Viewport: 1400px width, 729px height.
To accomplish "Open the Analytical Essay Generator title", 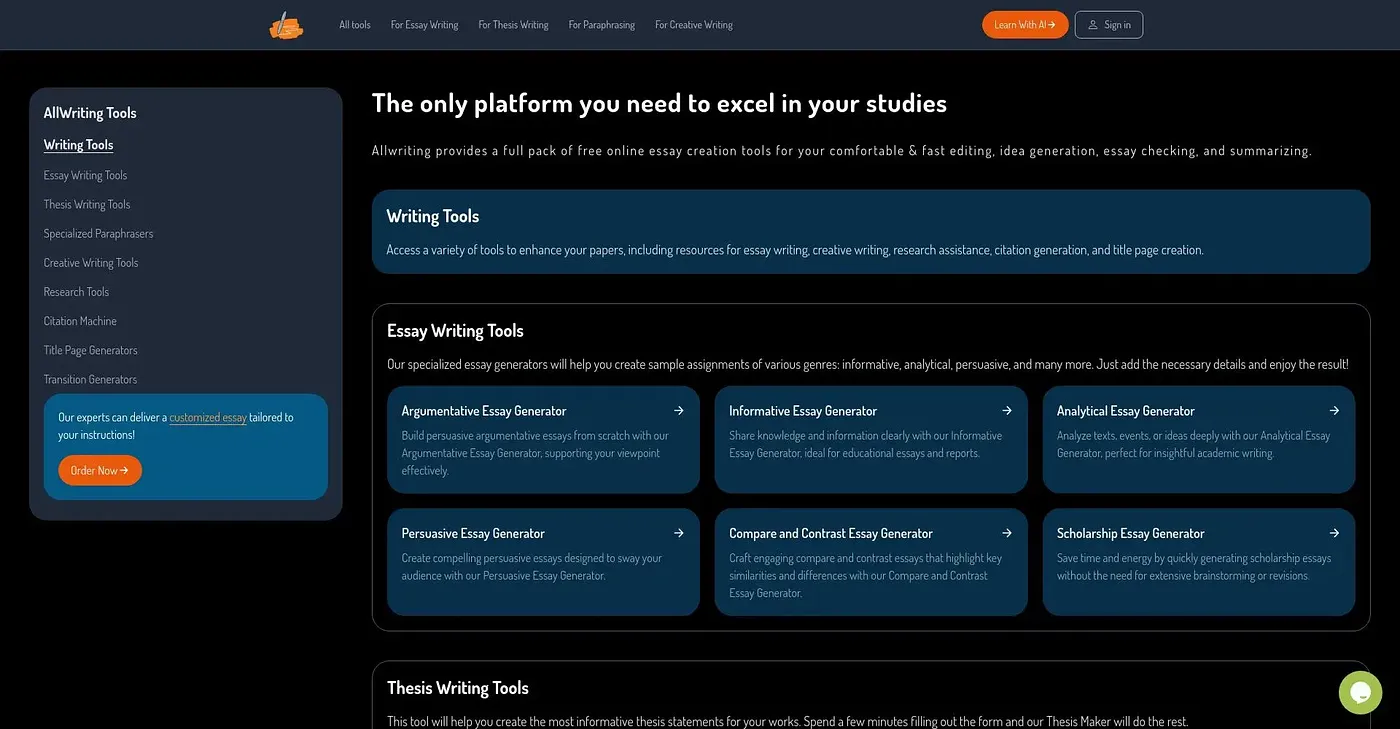I will (x=1126, y=411).
